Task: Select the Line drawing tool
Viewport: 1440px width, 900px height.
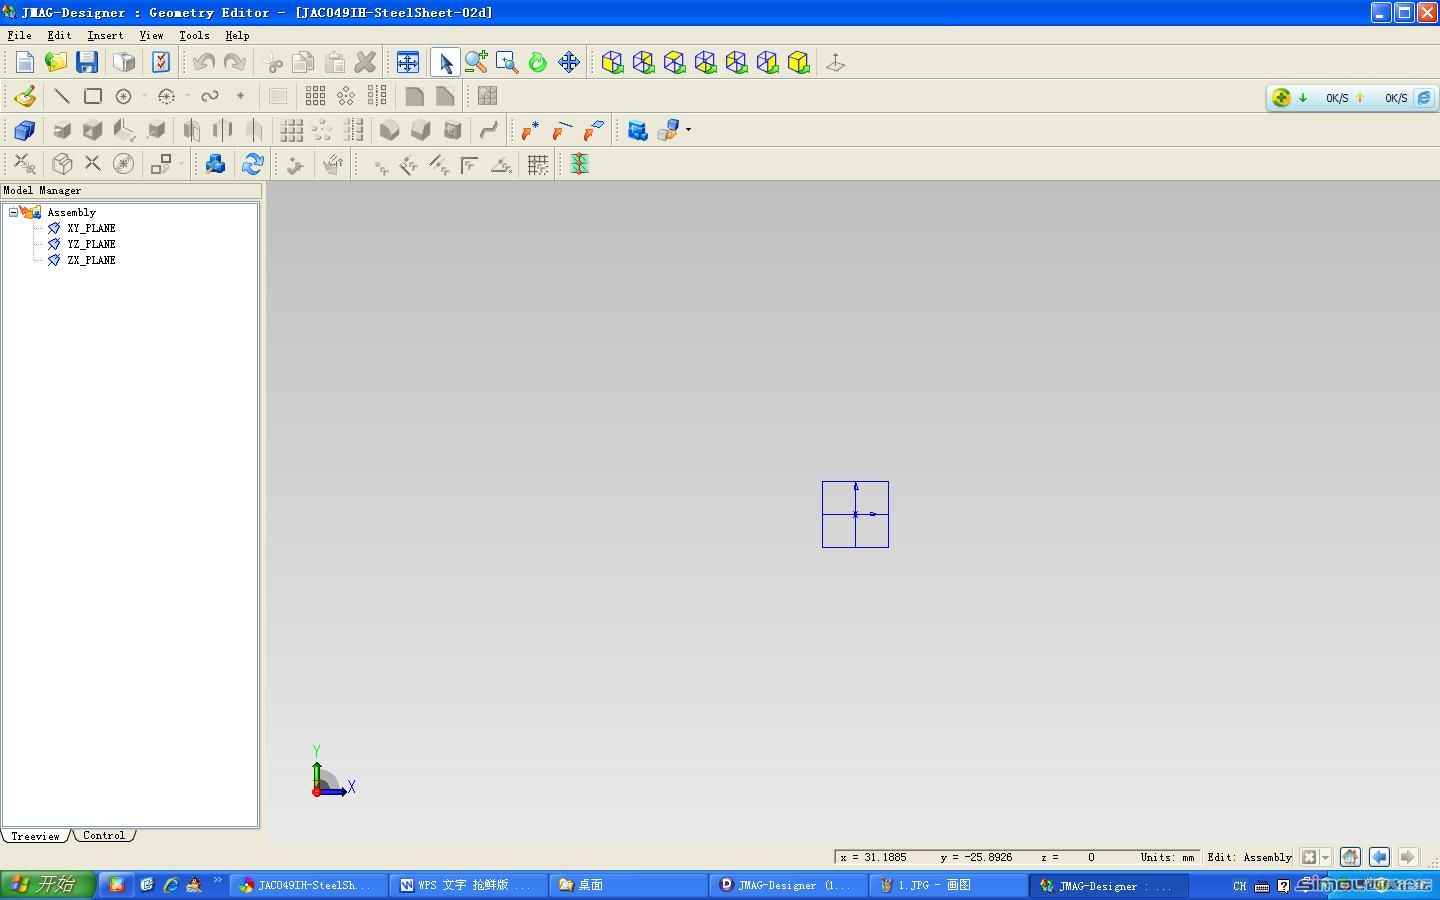Action: pos(62,96)
